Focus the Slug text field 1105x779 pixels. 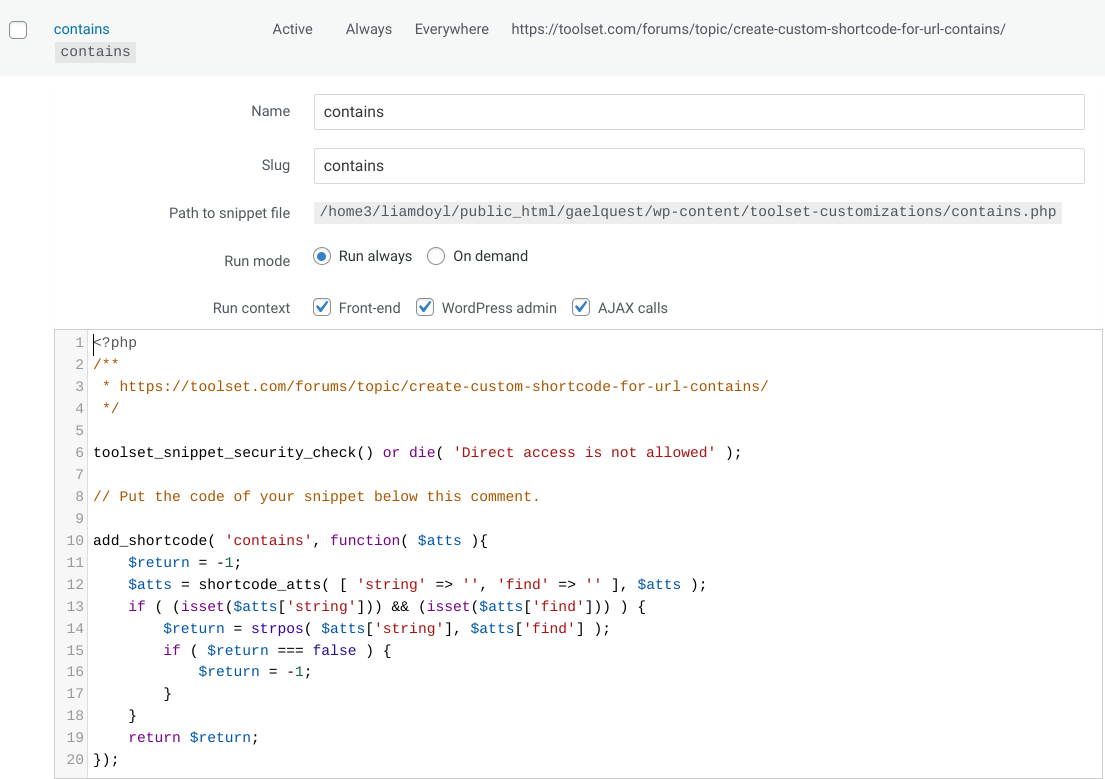tap(699, 166)
